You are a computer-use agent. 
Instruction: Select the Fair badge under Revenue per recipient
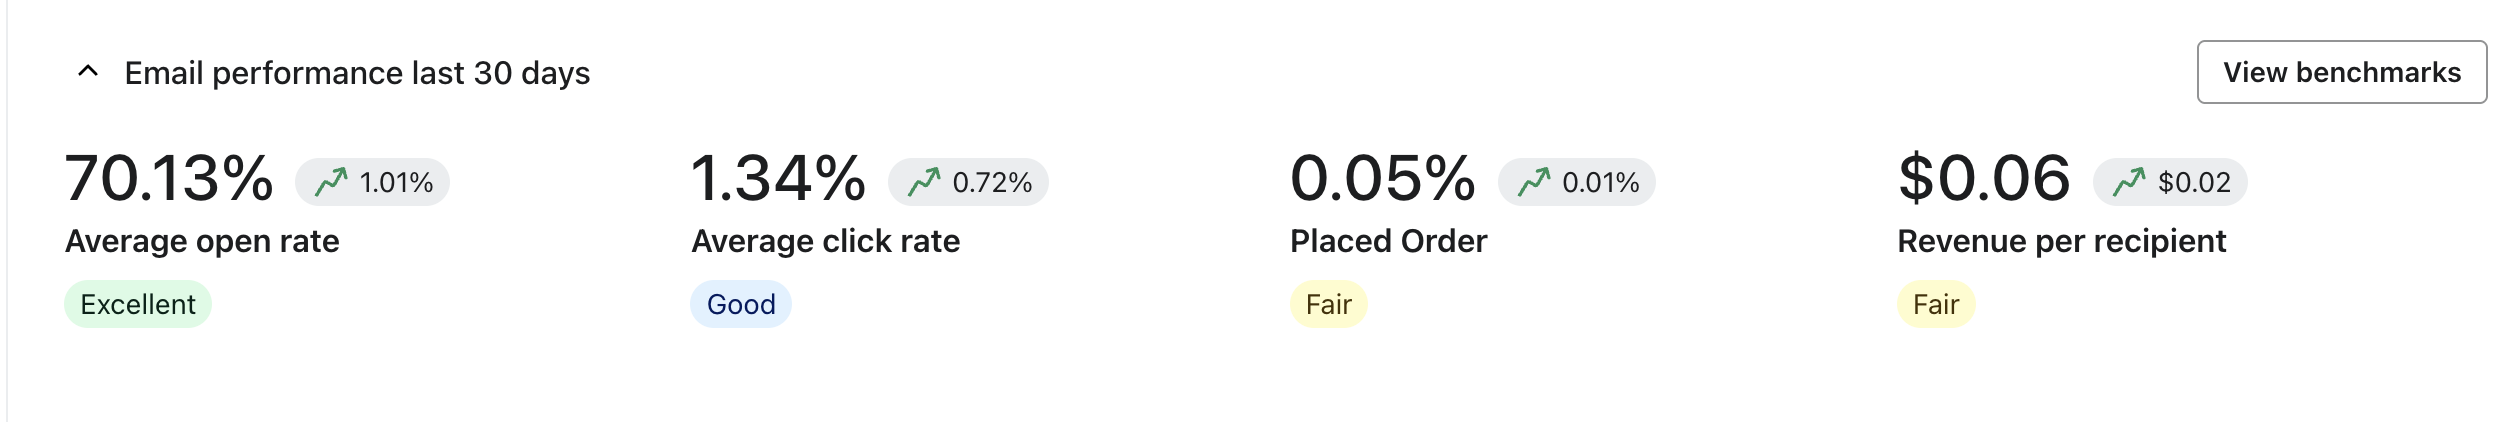click(1935, 304)
